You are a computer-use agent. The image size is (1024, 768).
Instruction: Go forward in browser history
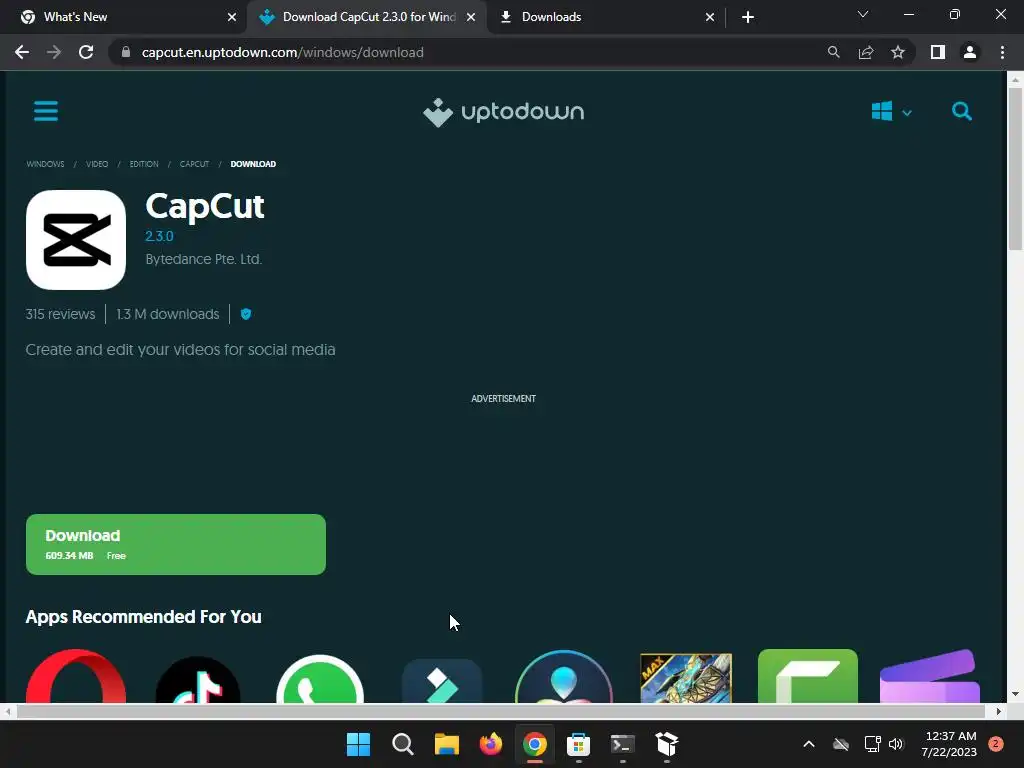pos(54,52)
